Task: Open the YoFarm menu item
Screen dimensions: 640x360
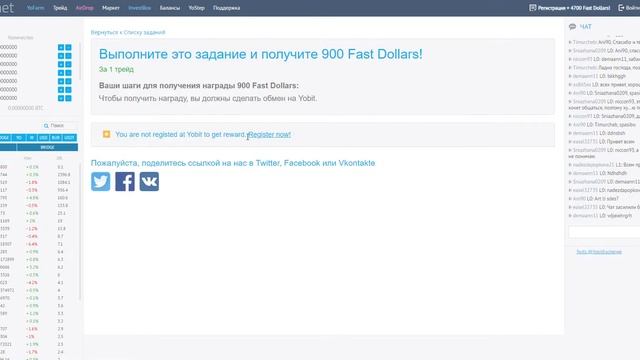Action: pos(35,8)
